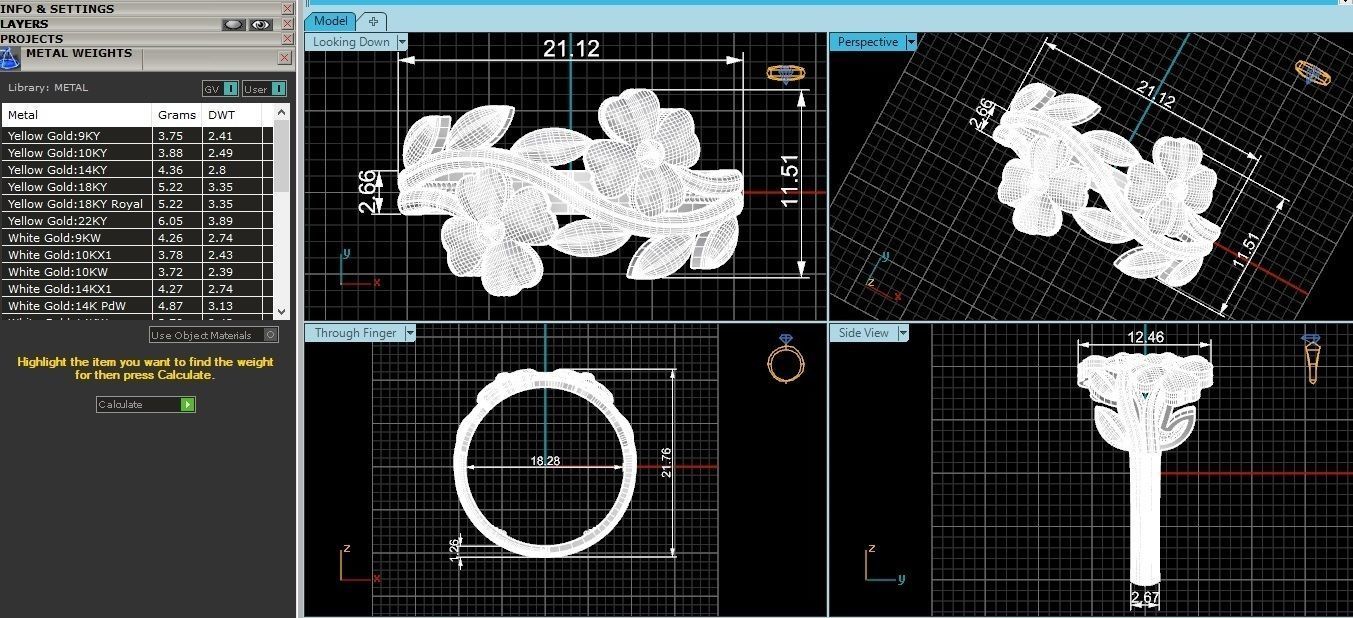
Task: Click the metal list scroll down arrow
Action: [x=281, y=312]
